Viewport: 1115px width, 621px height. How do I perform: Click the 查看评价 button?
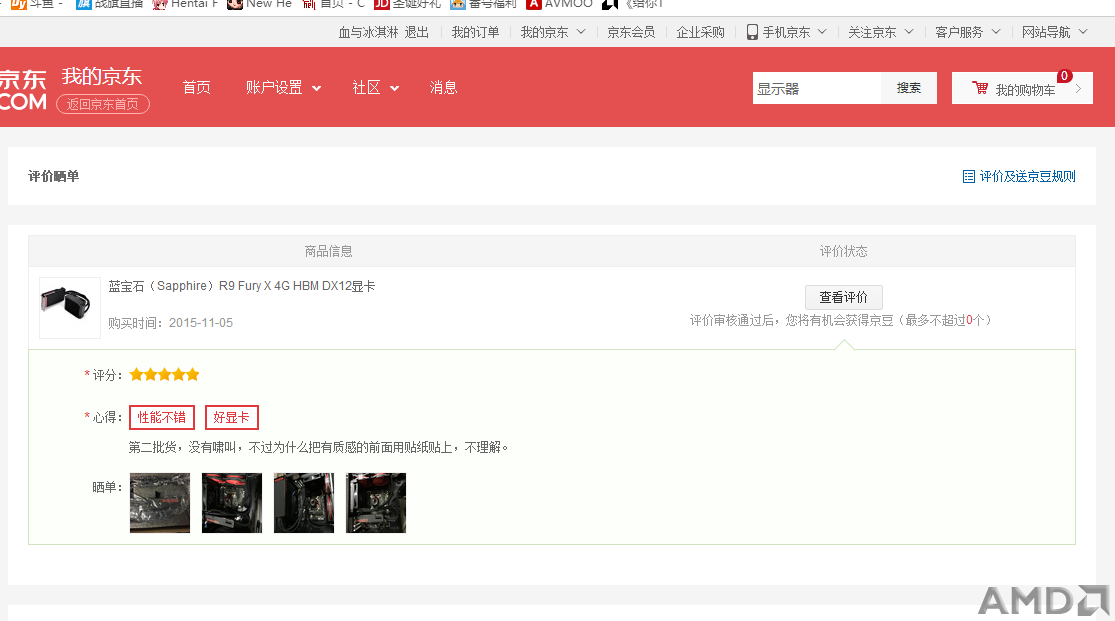pos(843,297)
